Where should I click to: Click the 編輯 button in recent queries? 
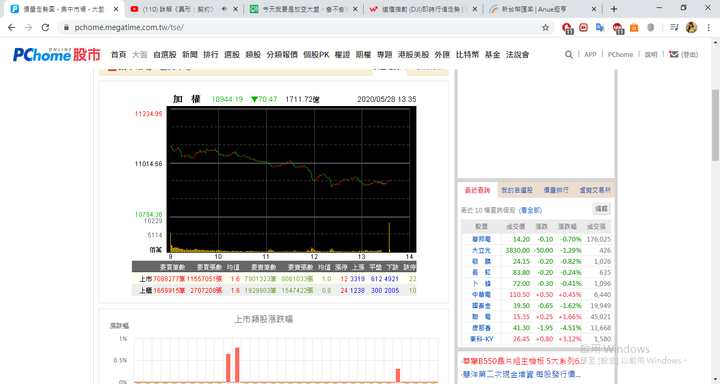[x=602, y=209]
